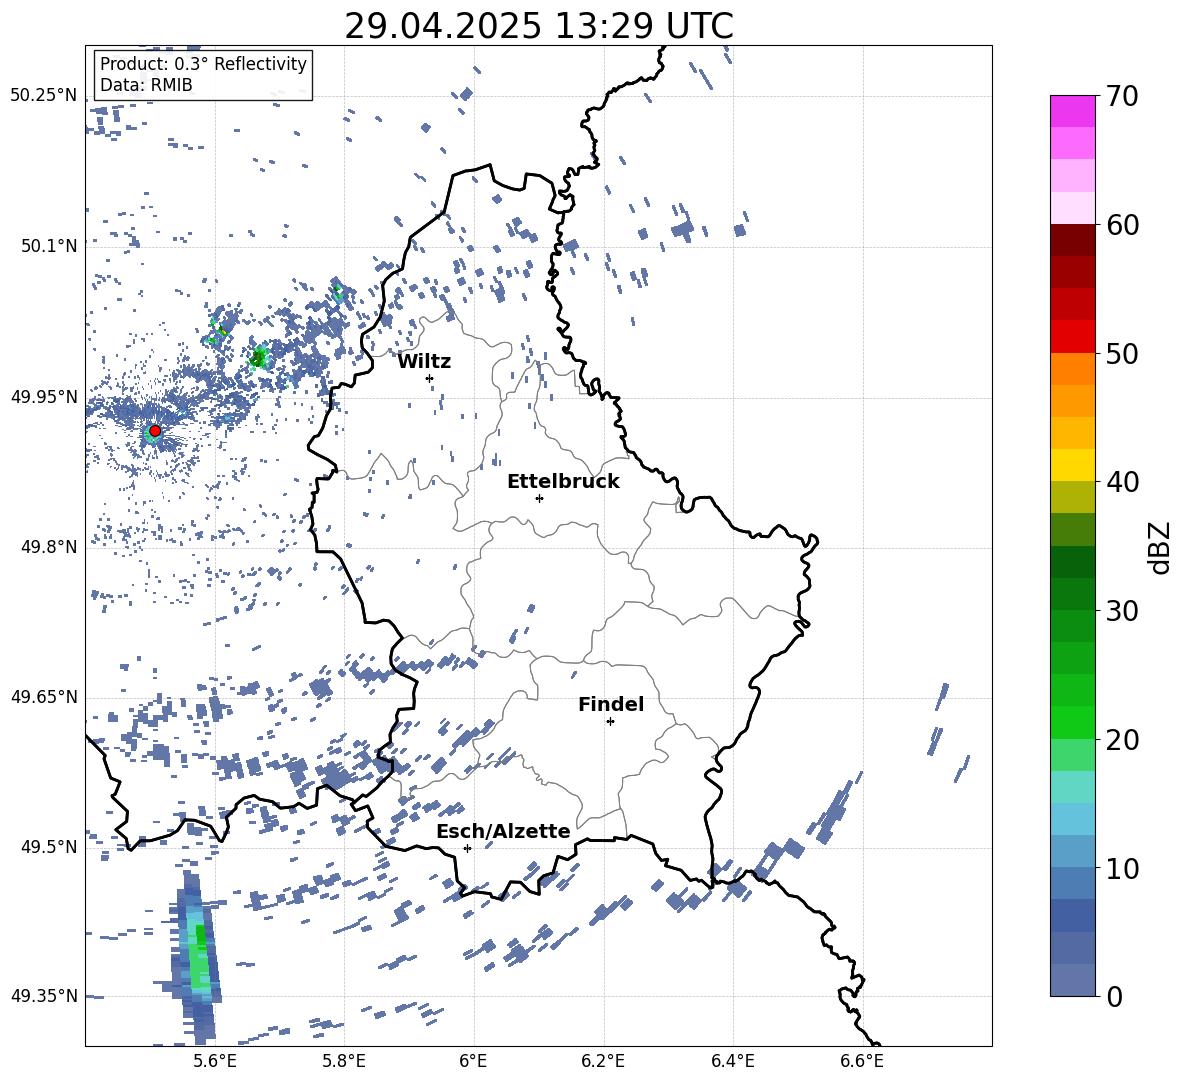
Task: Click the turquoise colorbar segment above 15
Action: pyautogui.click(x=1072, y=787)
